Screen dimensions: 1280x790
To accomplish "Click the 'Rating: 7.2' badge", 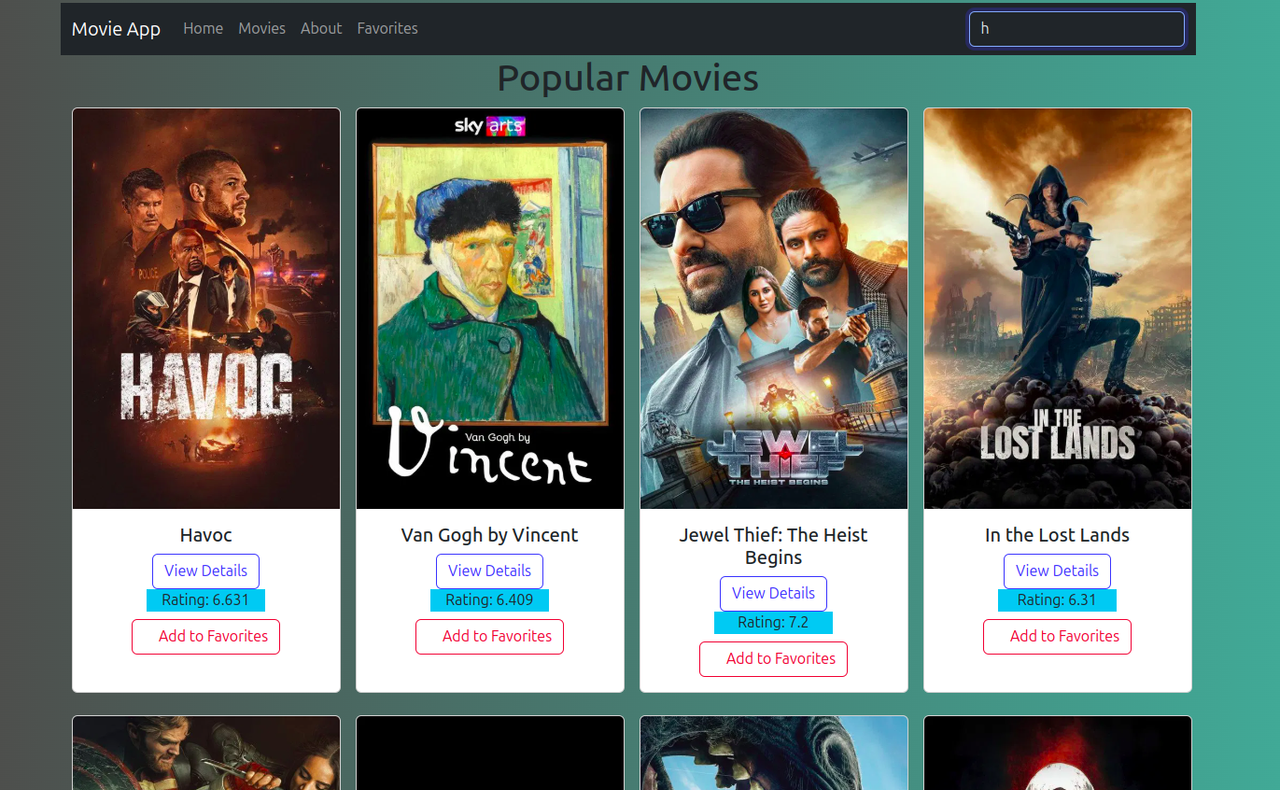I will (x=774, y=622).
